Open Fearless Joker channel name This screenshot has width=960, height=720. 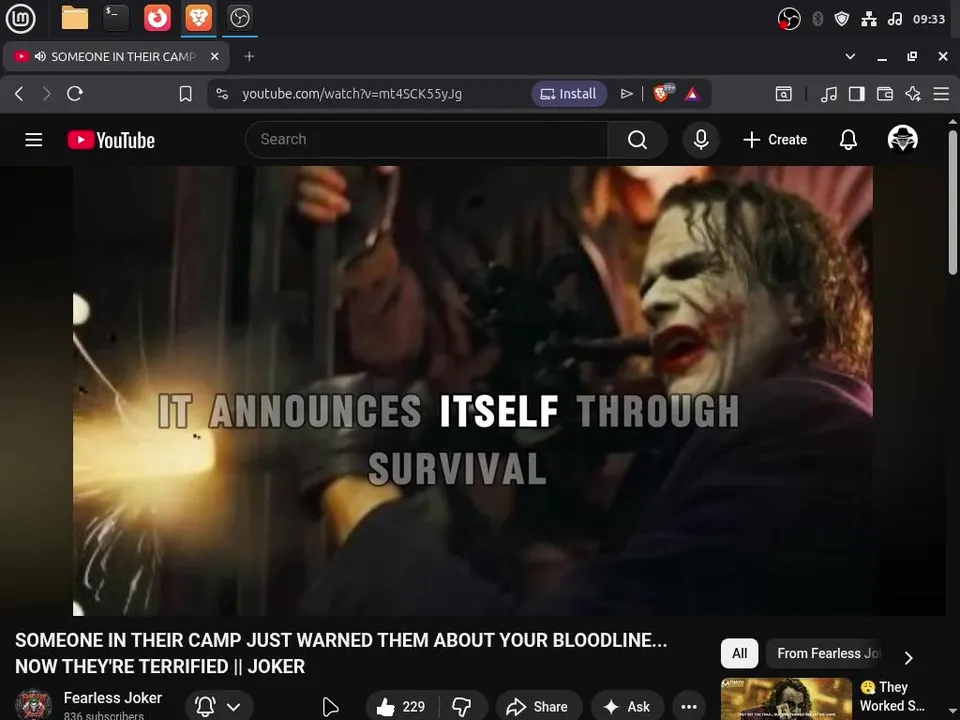(113, 698)
